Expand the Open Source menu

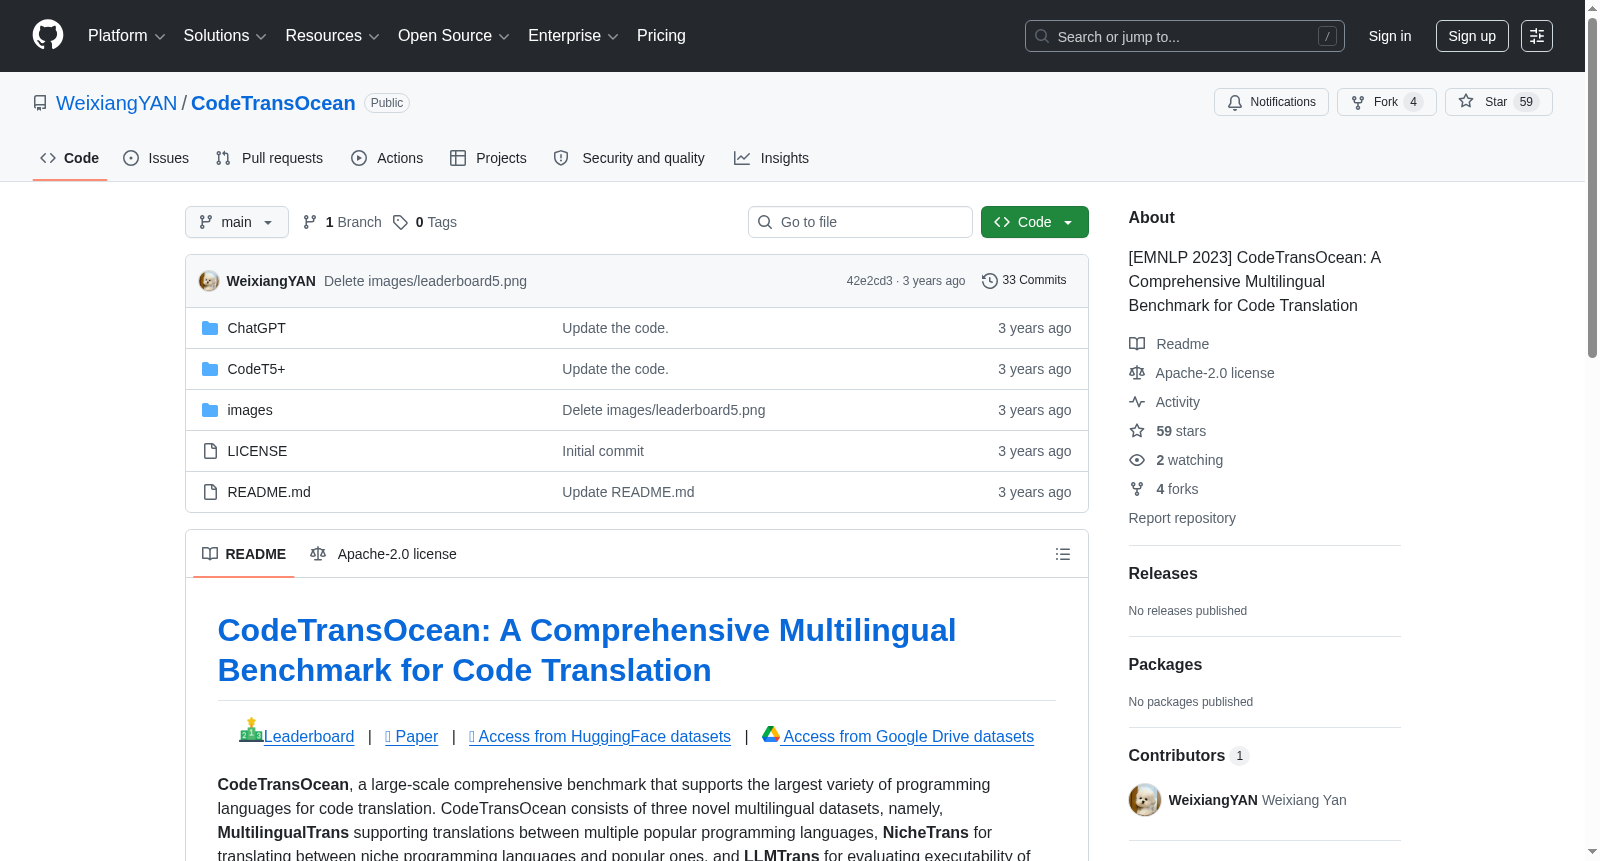454,36
